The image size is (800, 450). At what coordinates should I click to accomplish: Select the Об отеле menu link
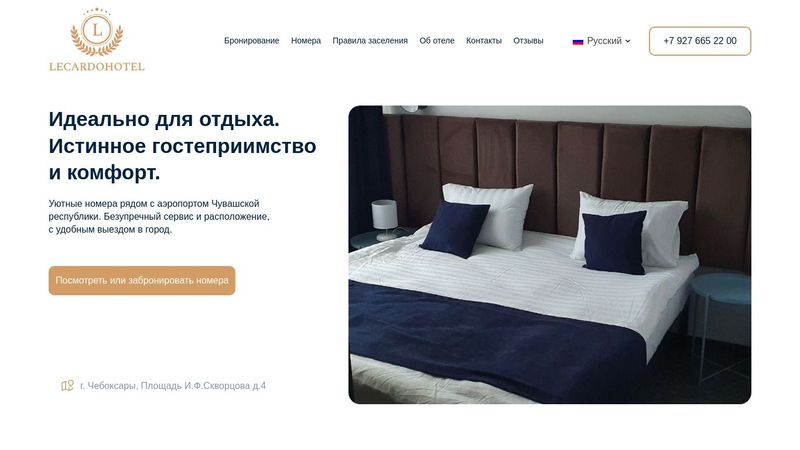[x=437, y=41]
